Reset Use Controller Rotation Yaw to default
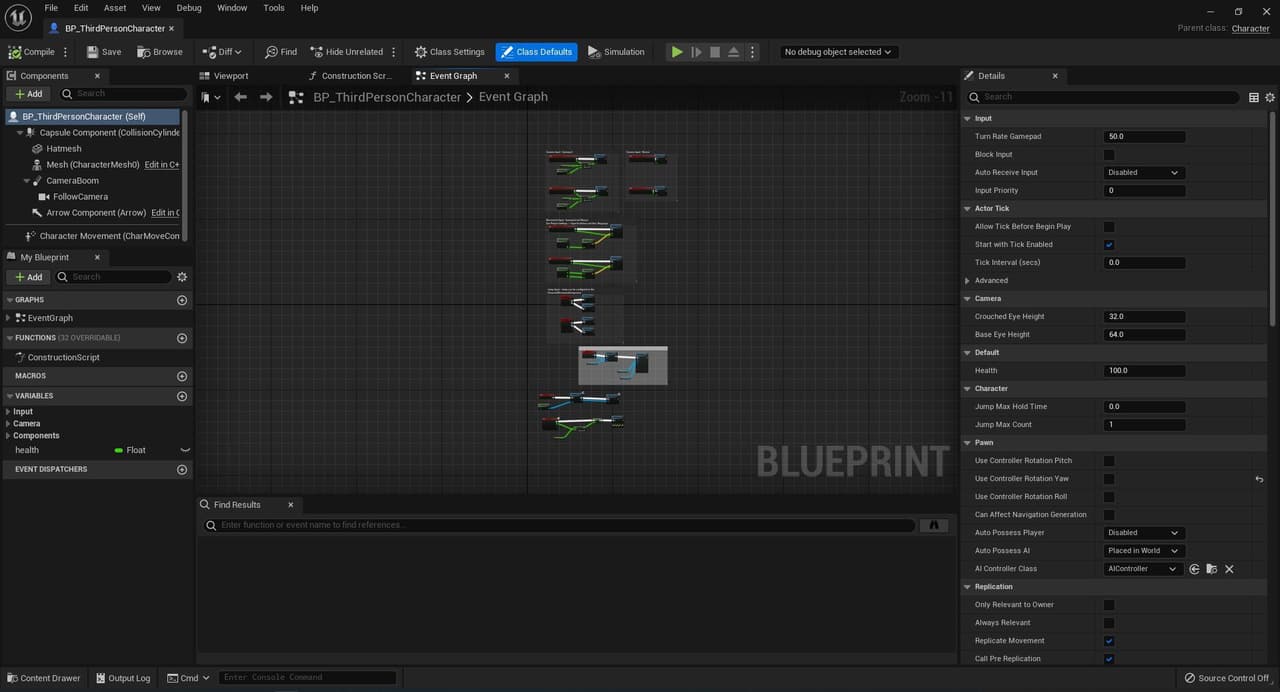This screenshot has width=1280, height=692. [x=1259, y=479]
